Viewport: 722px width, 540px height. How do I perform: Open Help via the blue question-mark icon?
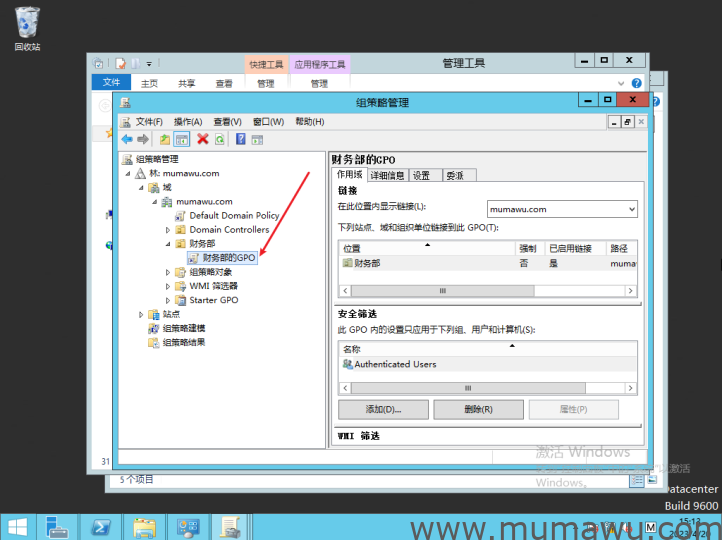(241, 139)
